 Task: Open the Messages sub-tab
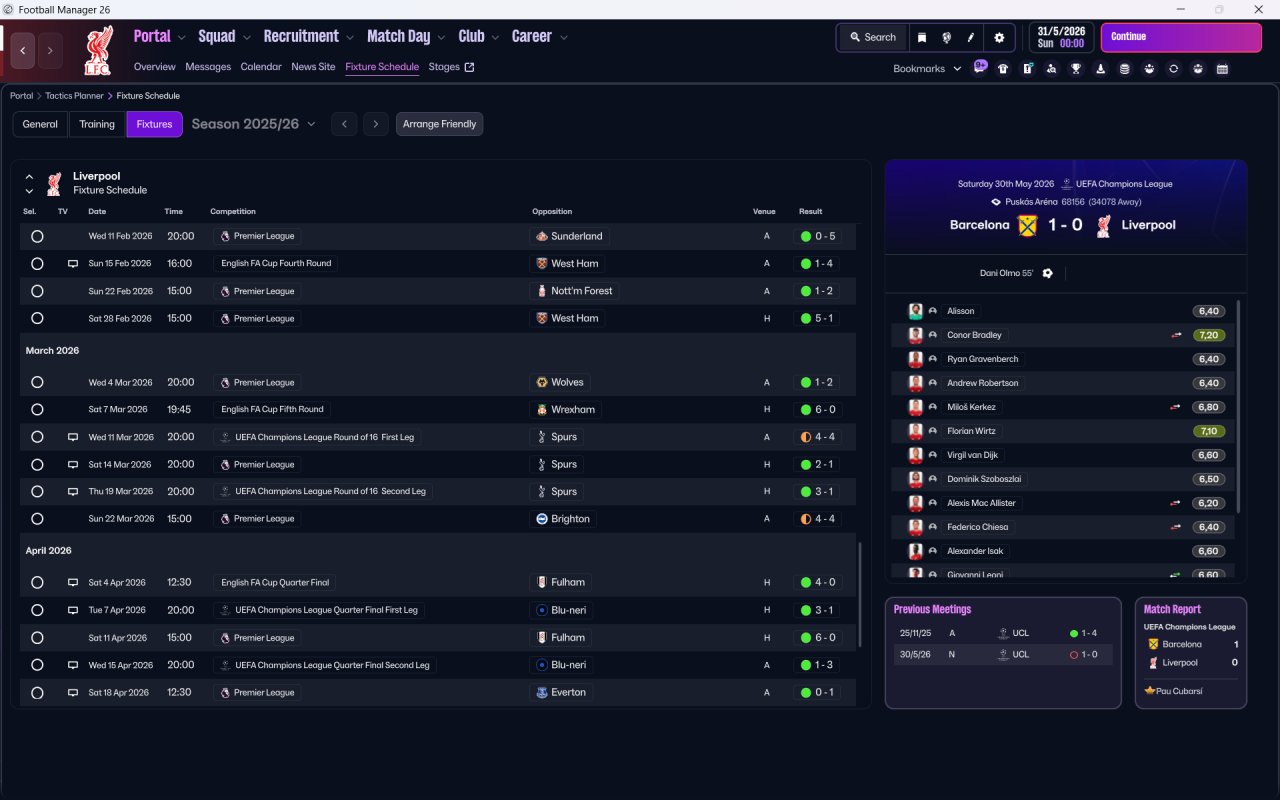208,67
